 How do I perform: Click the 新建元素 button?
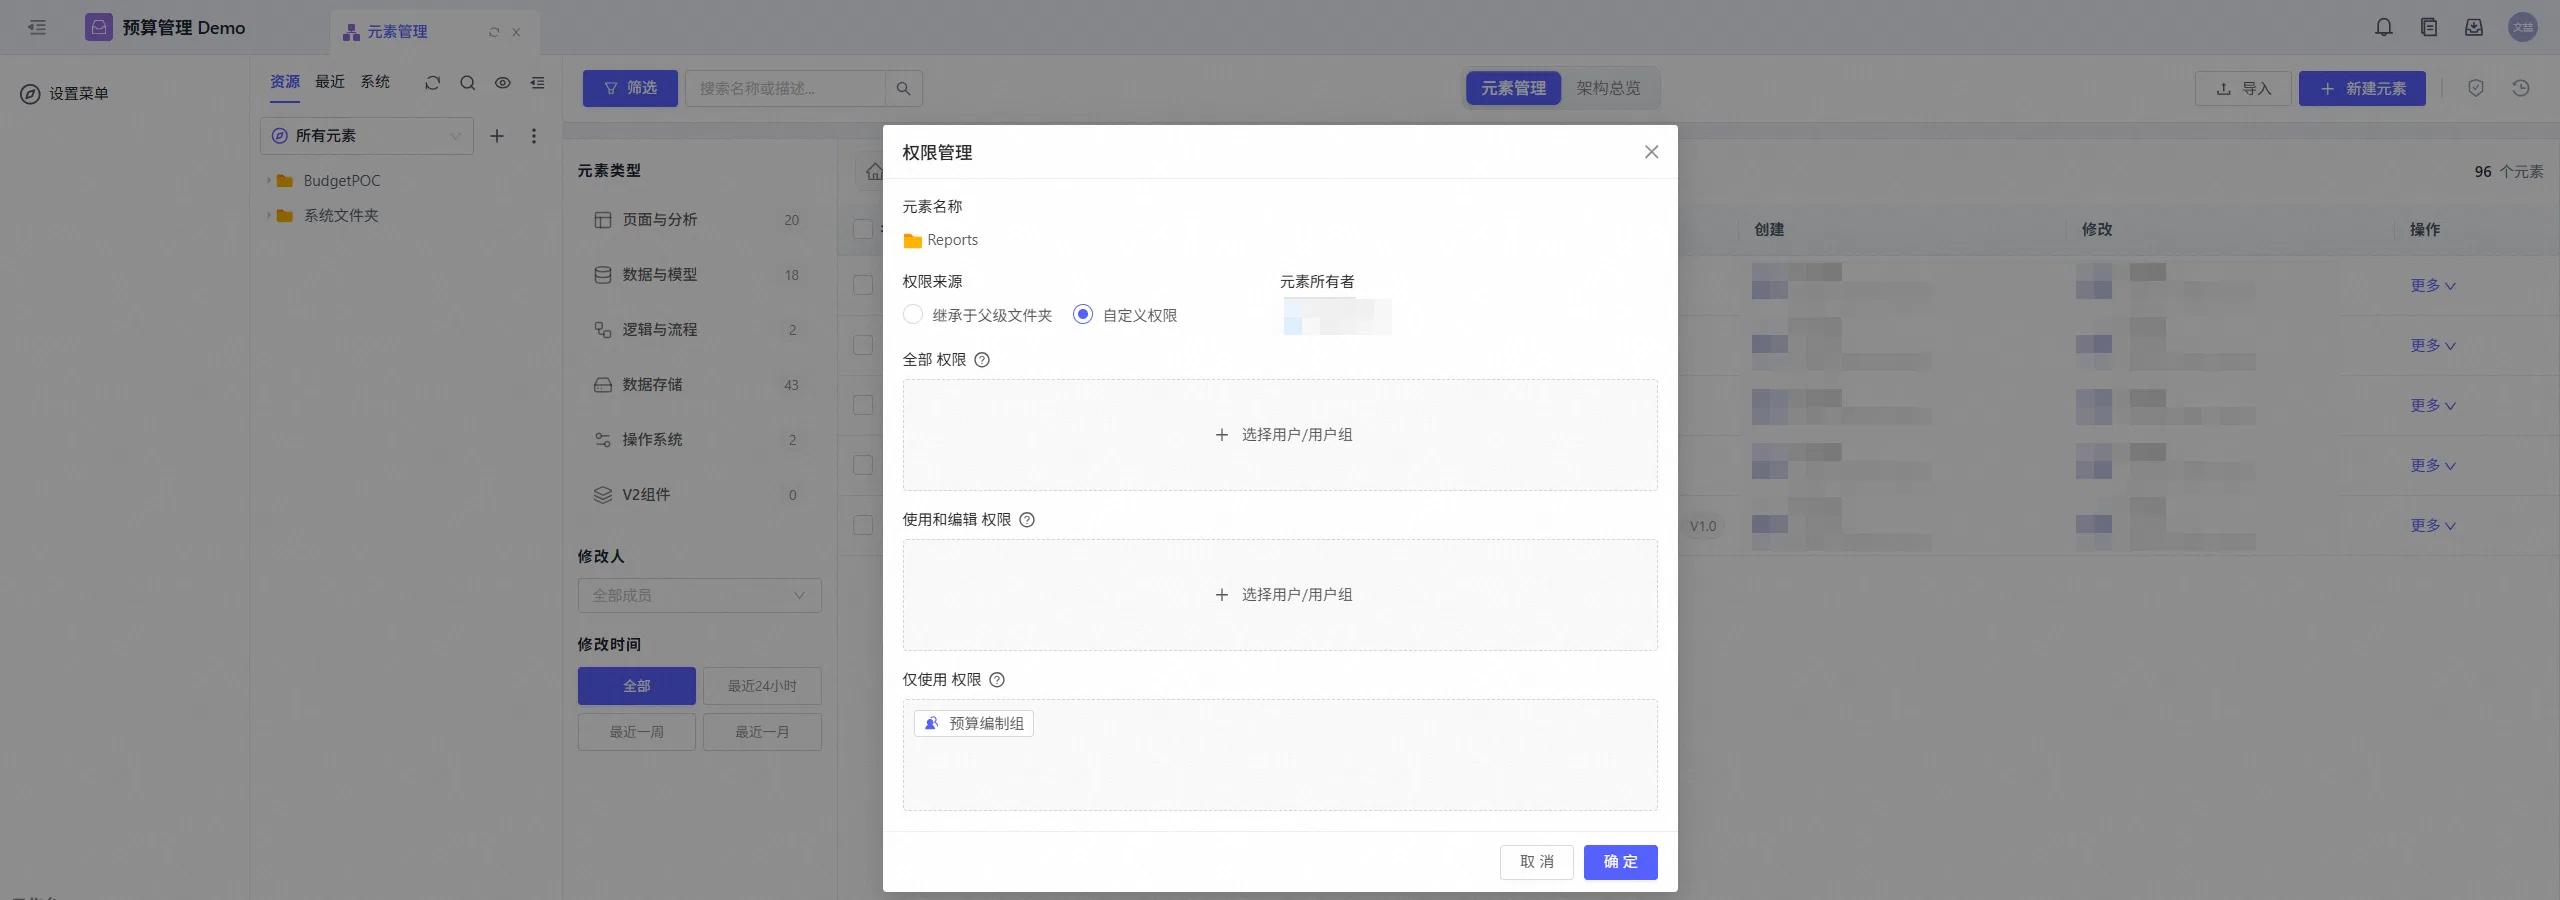pyautogui.click(x=2362, y=88)
